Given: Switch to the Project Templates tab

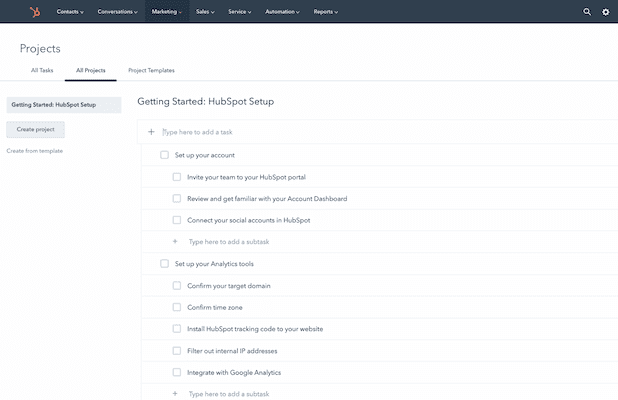Looking at the screenshot, I should point(151,70).
